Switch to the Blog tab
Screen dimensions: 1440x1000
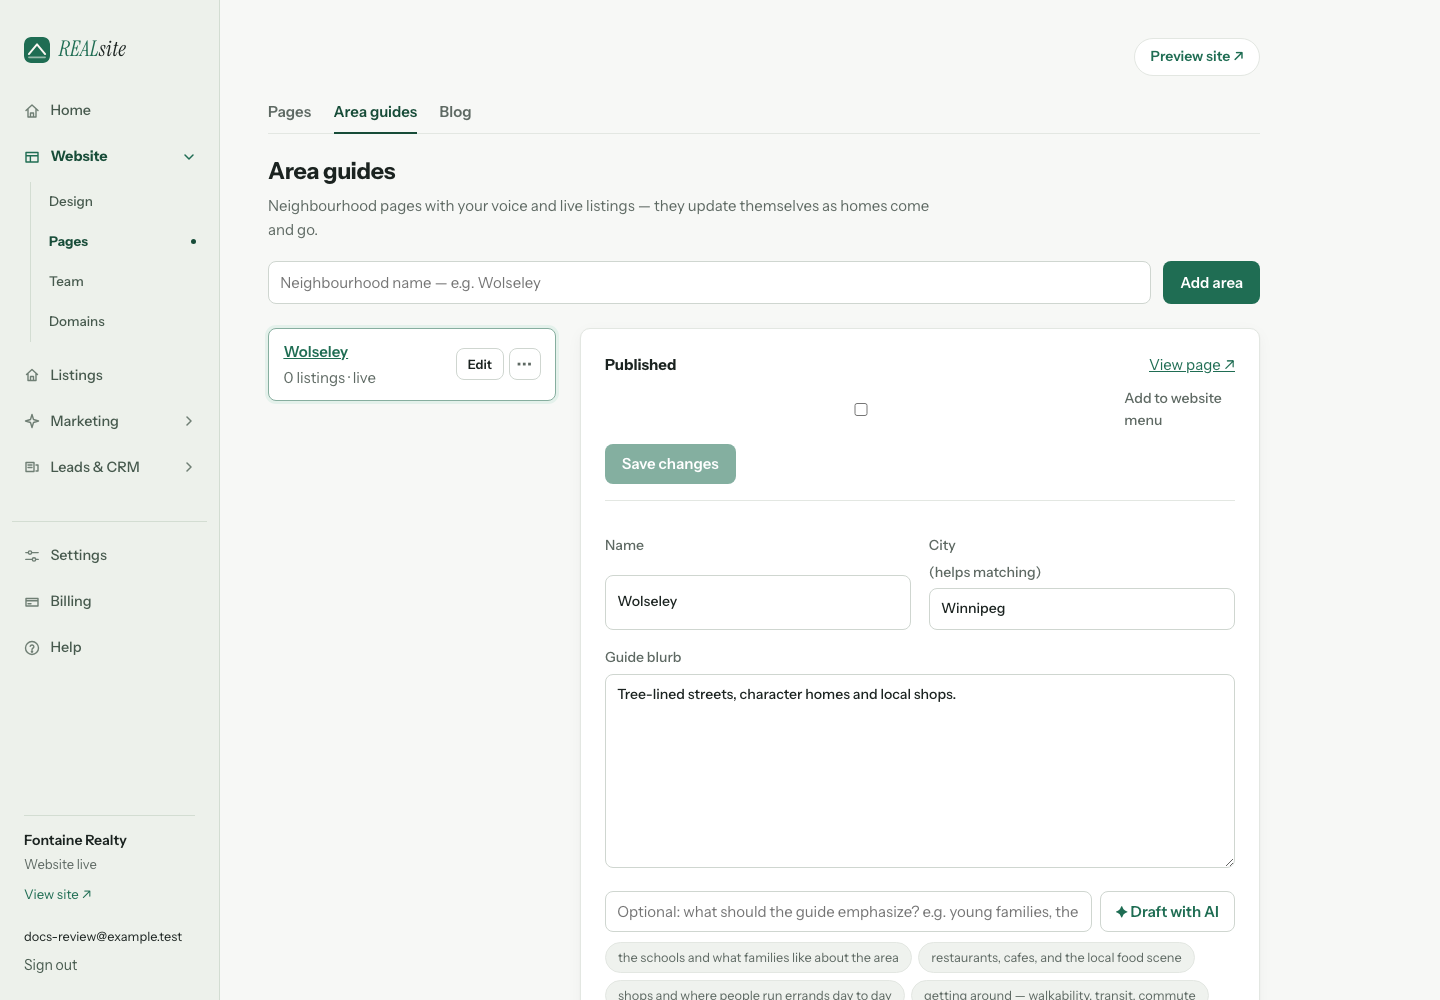click(x=455, y=112)
